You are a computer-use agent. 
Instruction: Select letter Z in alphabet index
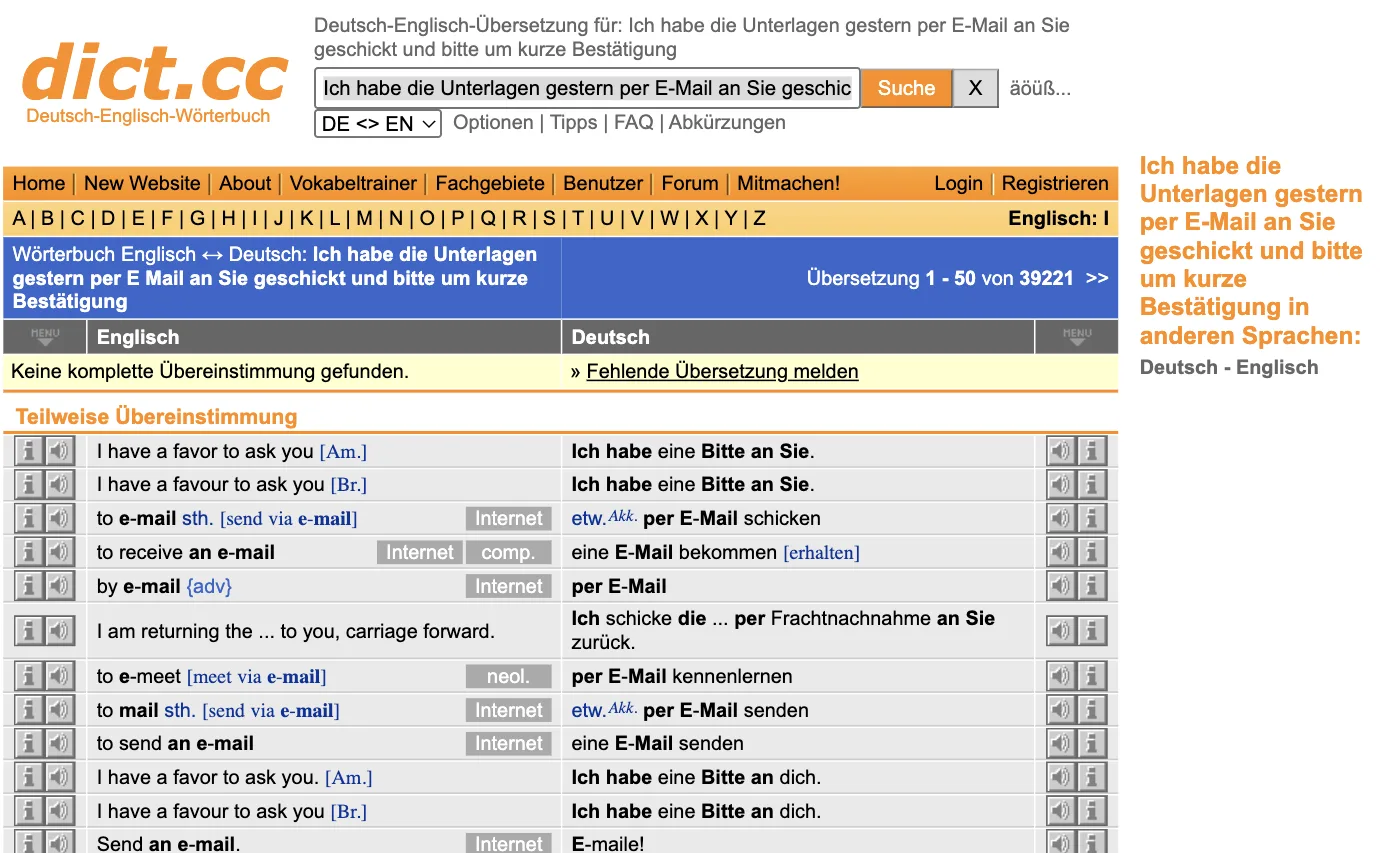759,218
